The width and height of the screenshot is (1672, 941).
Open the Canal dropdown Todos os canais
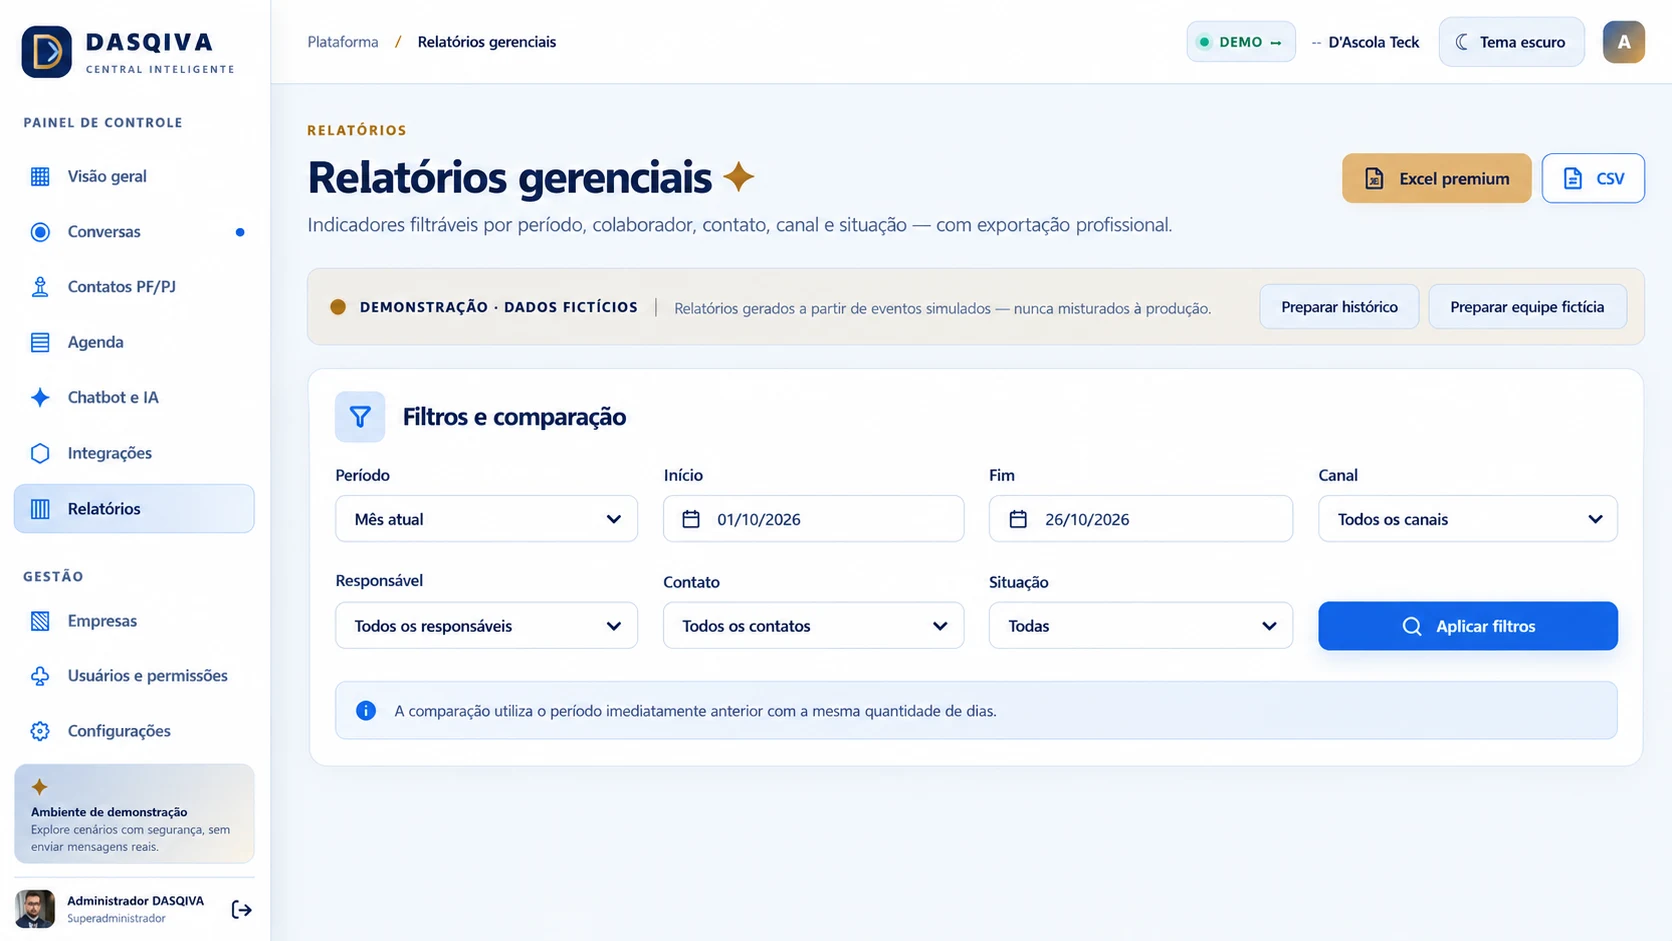(1468, 519)
